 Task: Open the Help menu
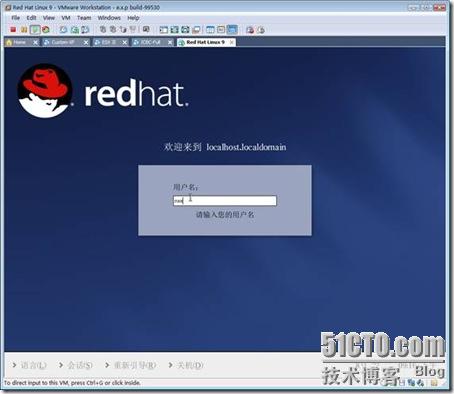pyautogui.click(x=133, y=18)
